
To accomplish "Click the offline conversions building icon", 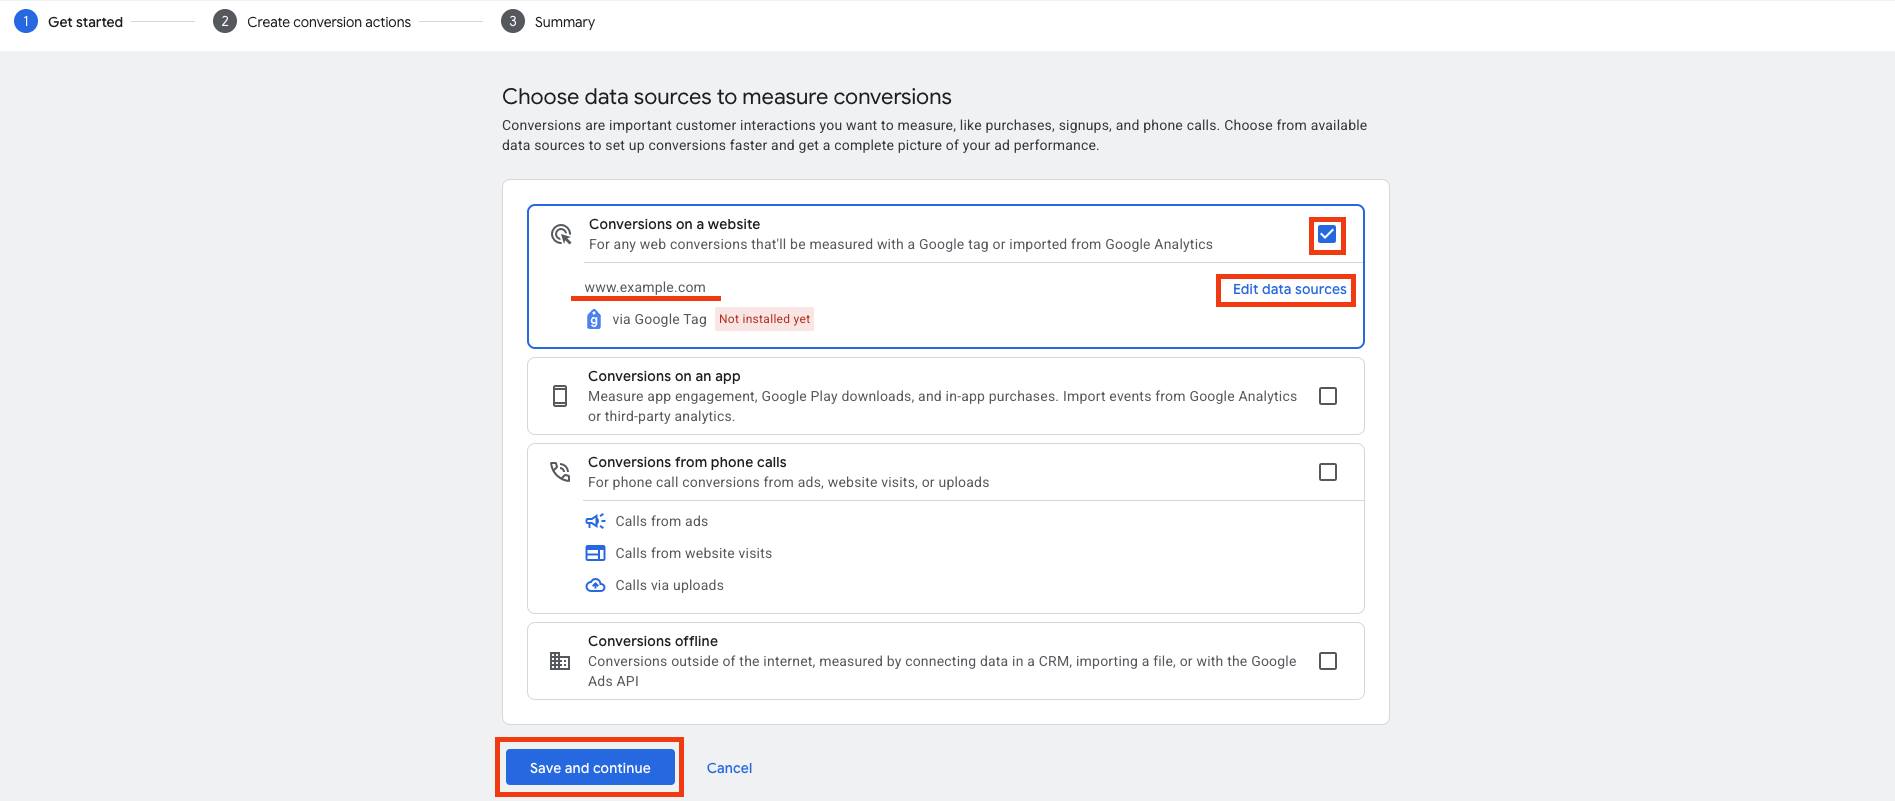I will click(560, 661).
